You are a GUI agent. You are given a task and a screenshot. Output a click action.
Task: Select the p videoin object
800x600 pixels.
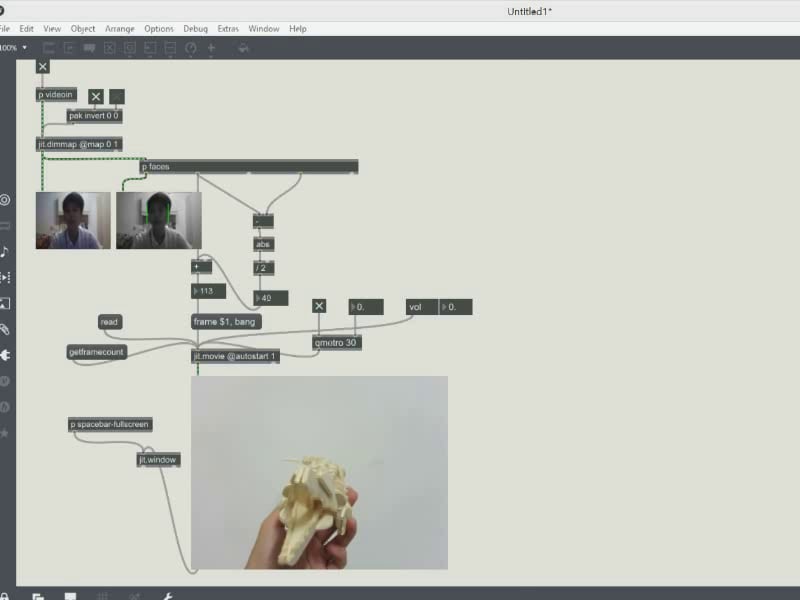tap(56, 94)
